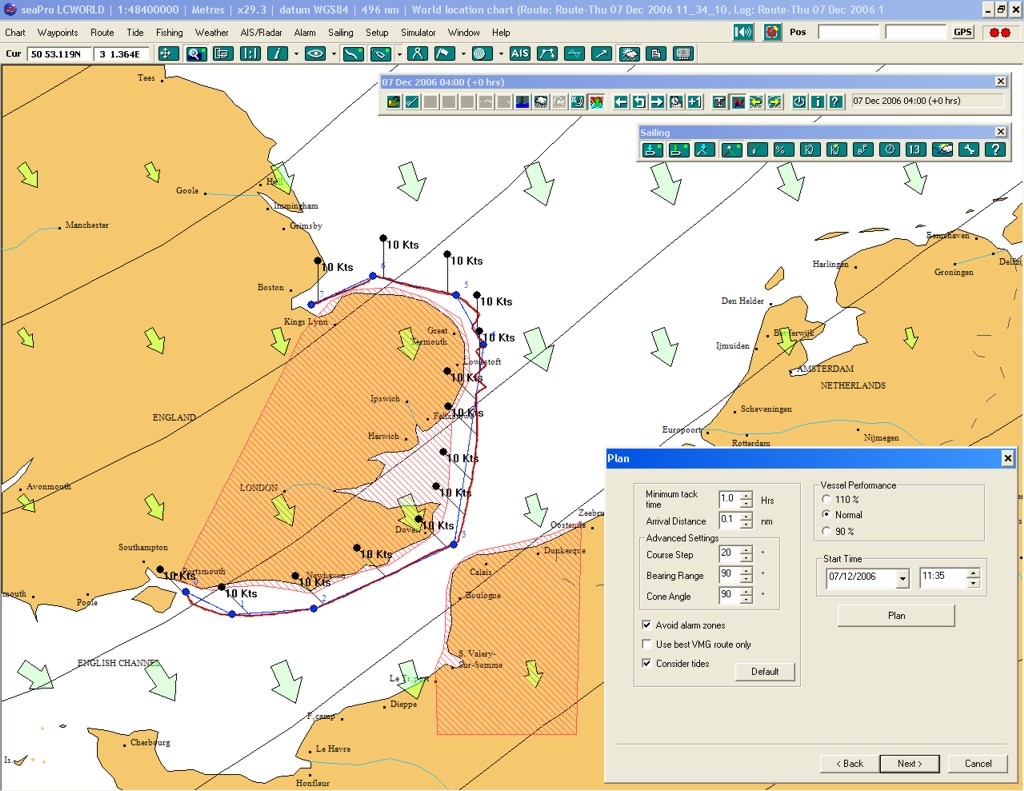Click the clock icon in the time toolbar
The image size is (1024, 791).
799,101
